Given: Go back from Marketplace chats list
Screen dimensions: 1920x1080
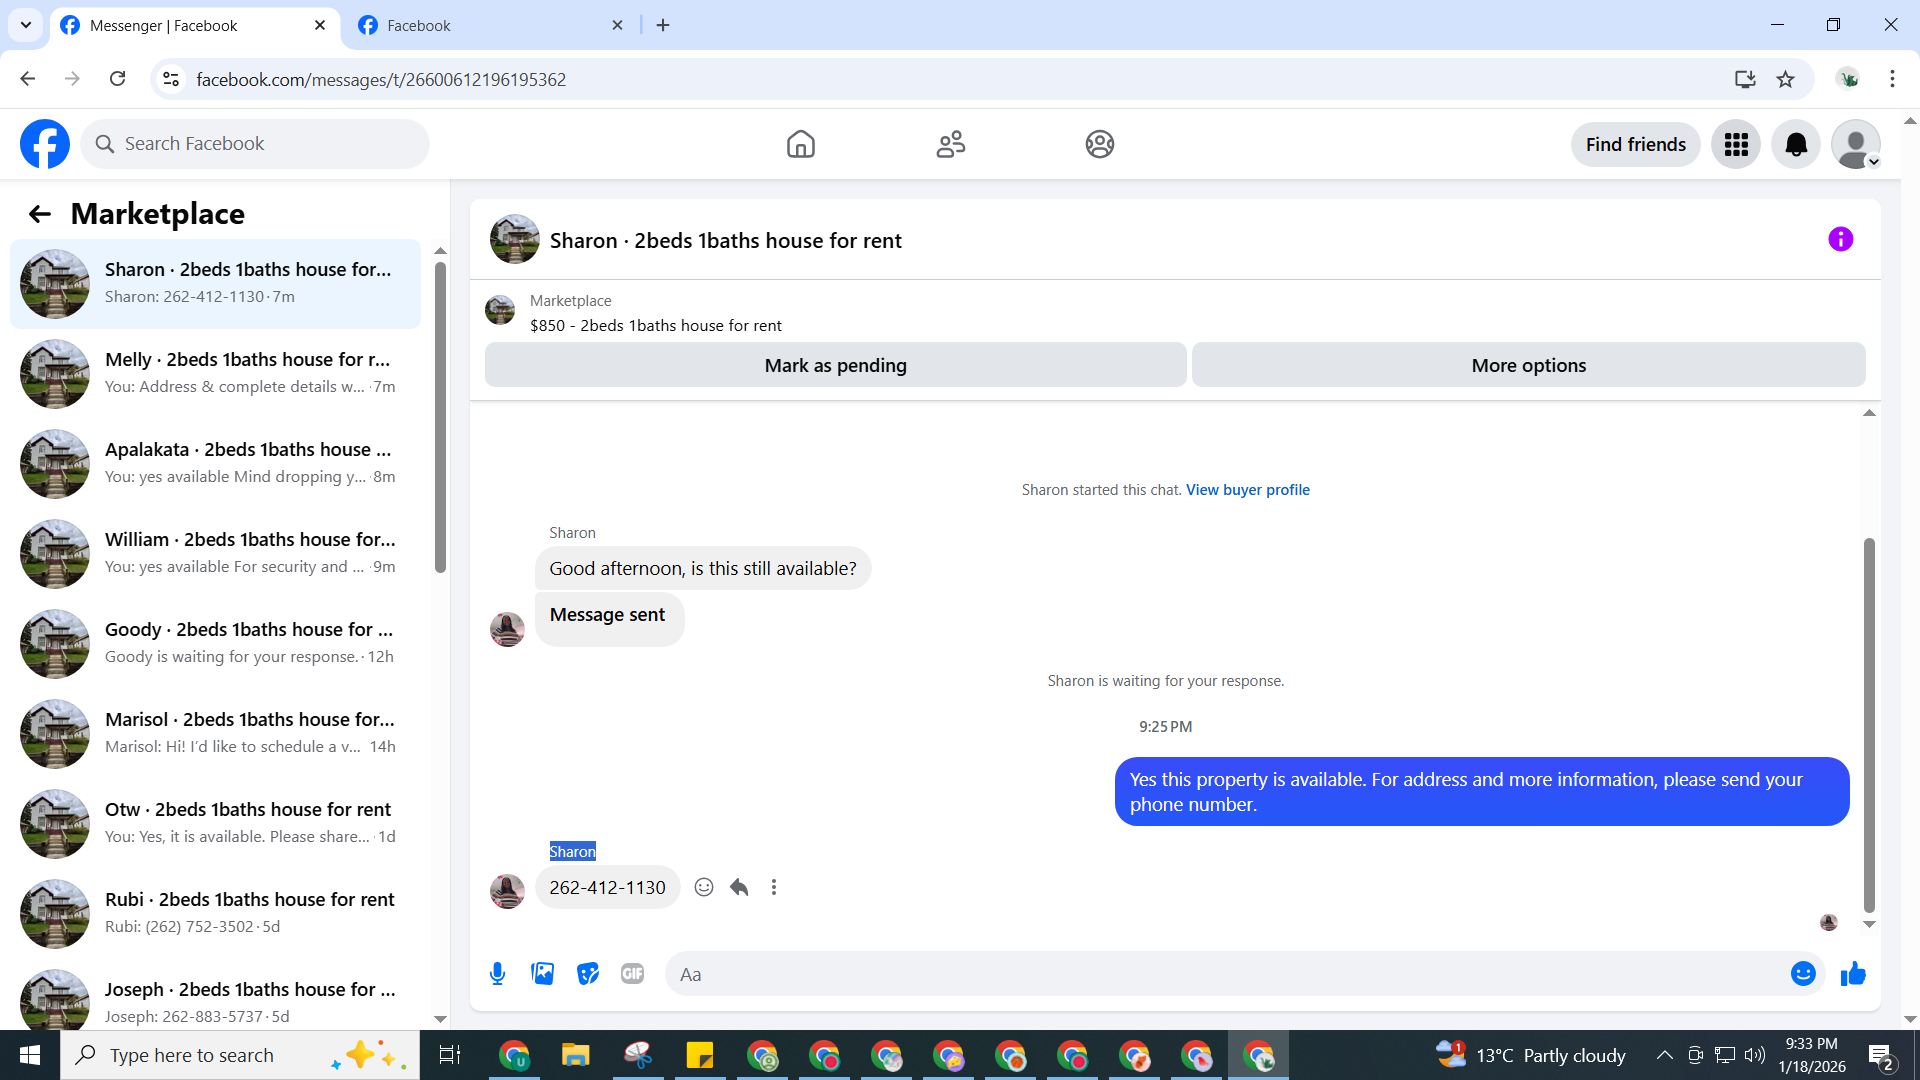Looking at the screenshot, I should [x=40, y=214].
